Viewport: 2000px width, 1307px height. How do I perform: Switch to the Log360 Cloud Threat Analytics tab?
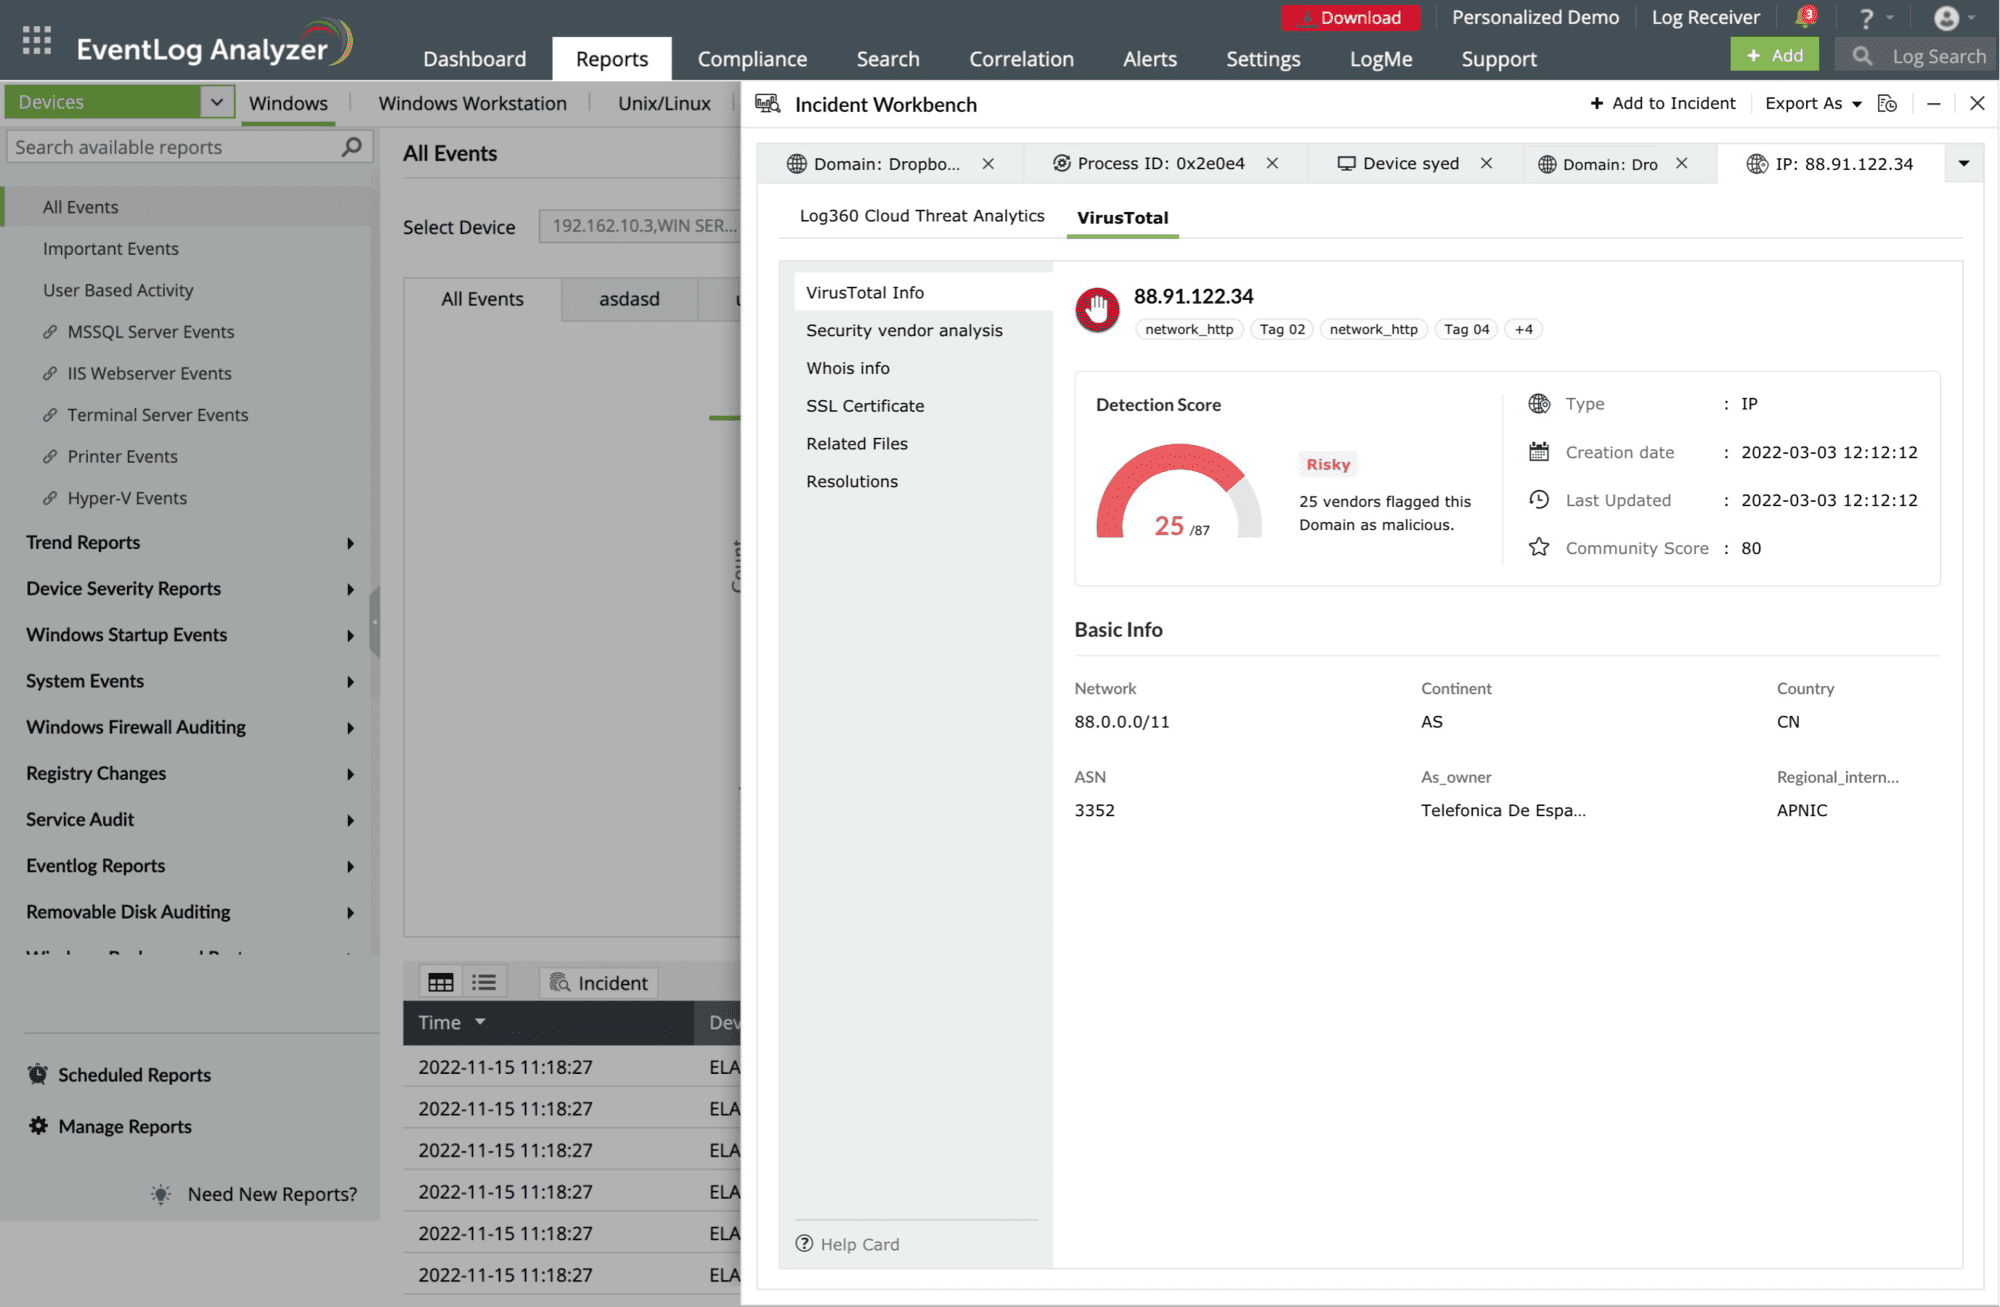pos(920,216)
